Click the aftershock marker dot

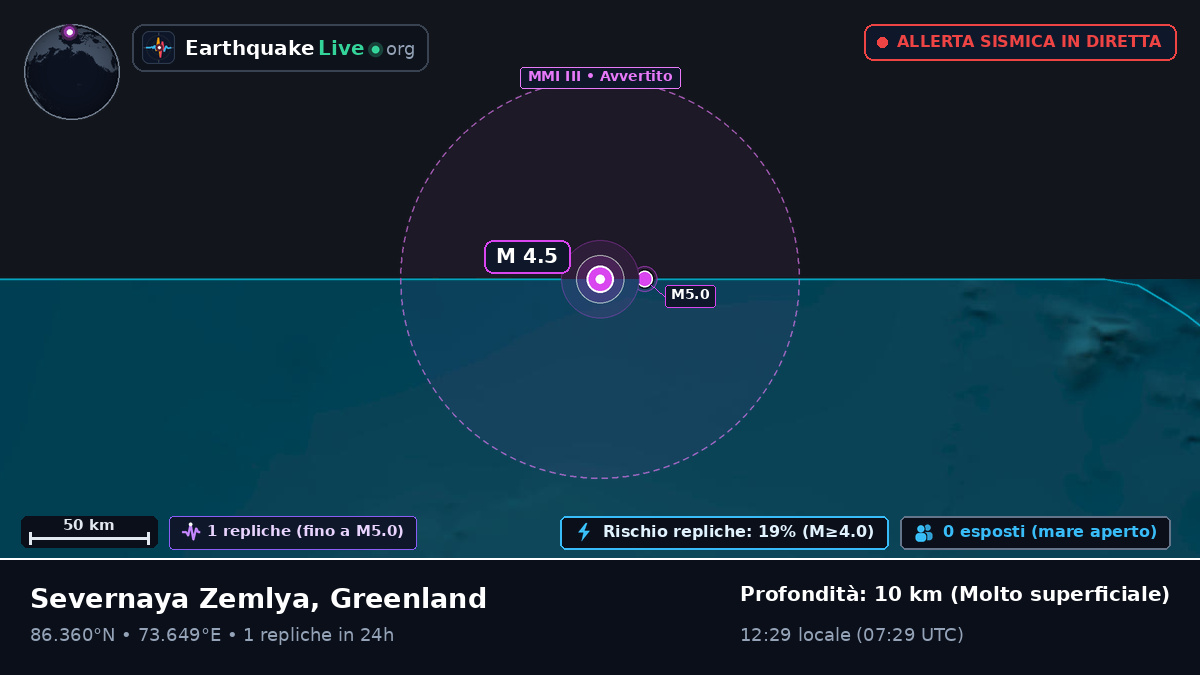[x=645, y=279]
